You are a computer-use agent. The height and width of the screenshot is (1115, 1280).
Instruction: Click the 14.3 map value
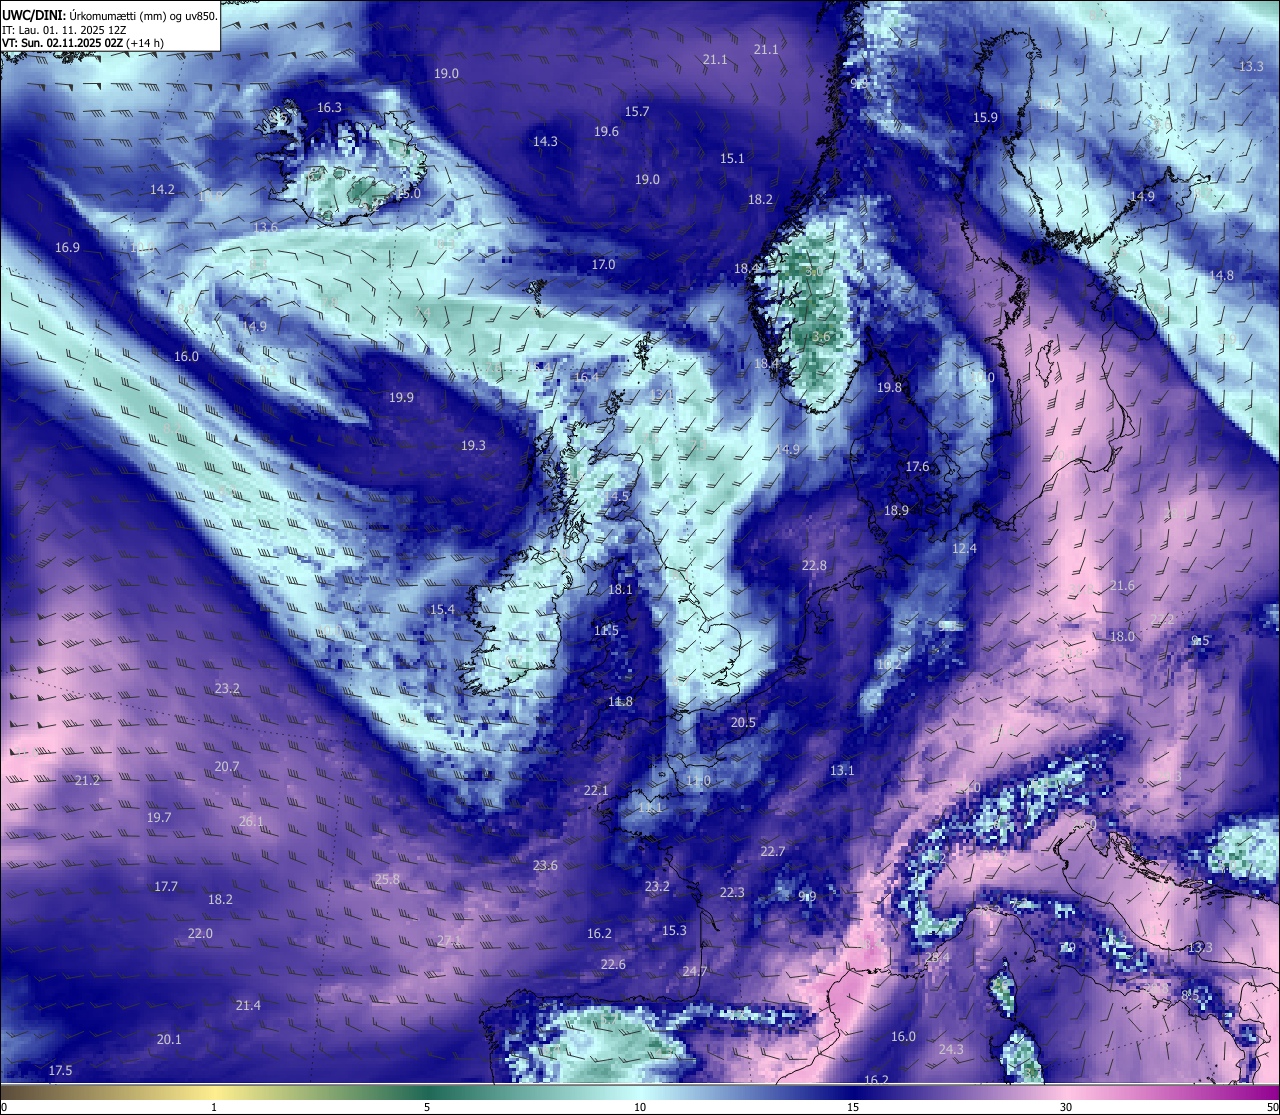(545, 142)
